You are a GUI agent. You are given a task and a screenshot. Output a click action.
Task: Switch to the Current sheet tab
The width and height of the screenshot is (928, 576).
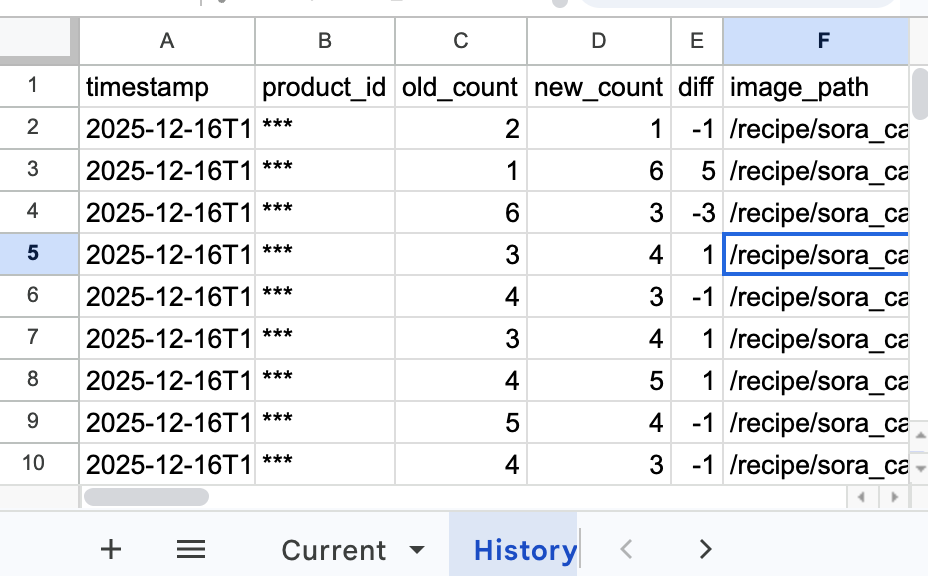pyautogui.click(x=334, y=550)
